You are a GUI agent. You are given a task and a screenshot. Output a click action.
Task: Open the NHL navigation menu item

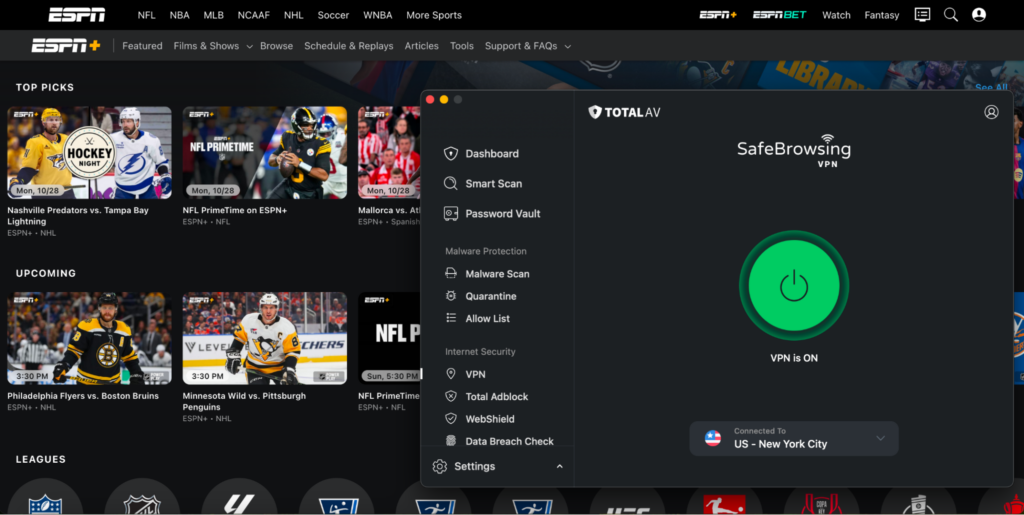point(294,15)
